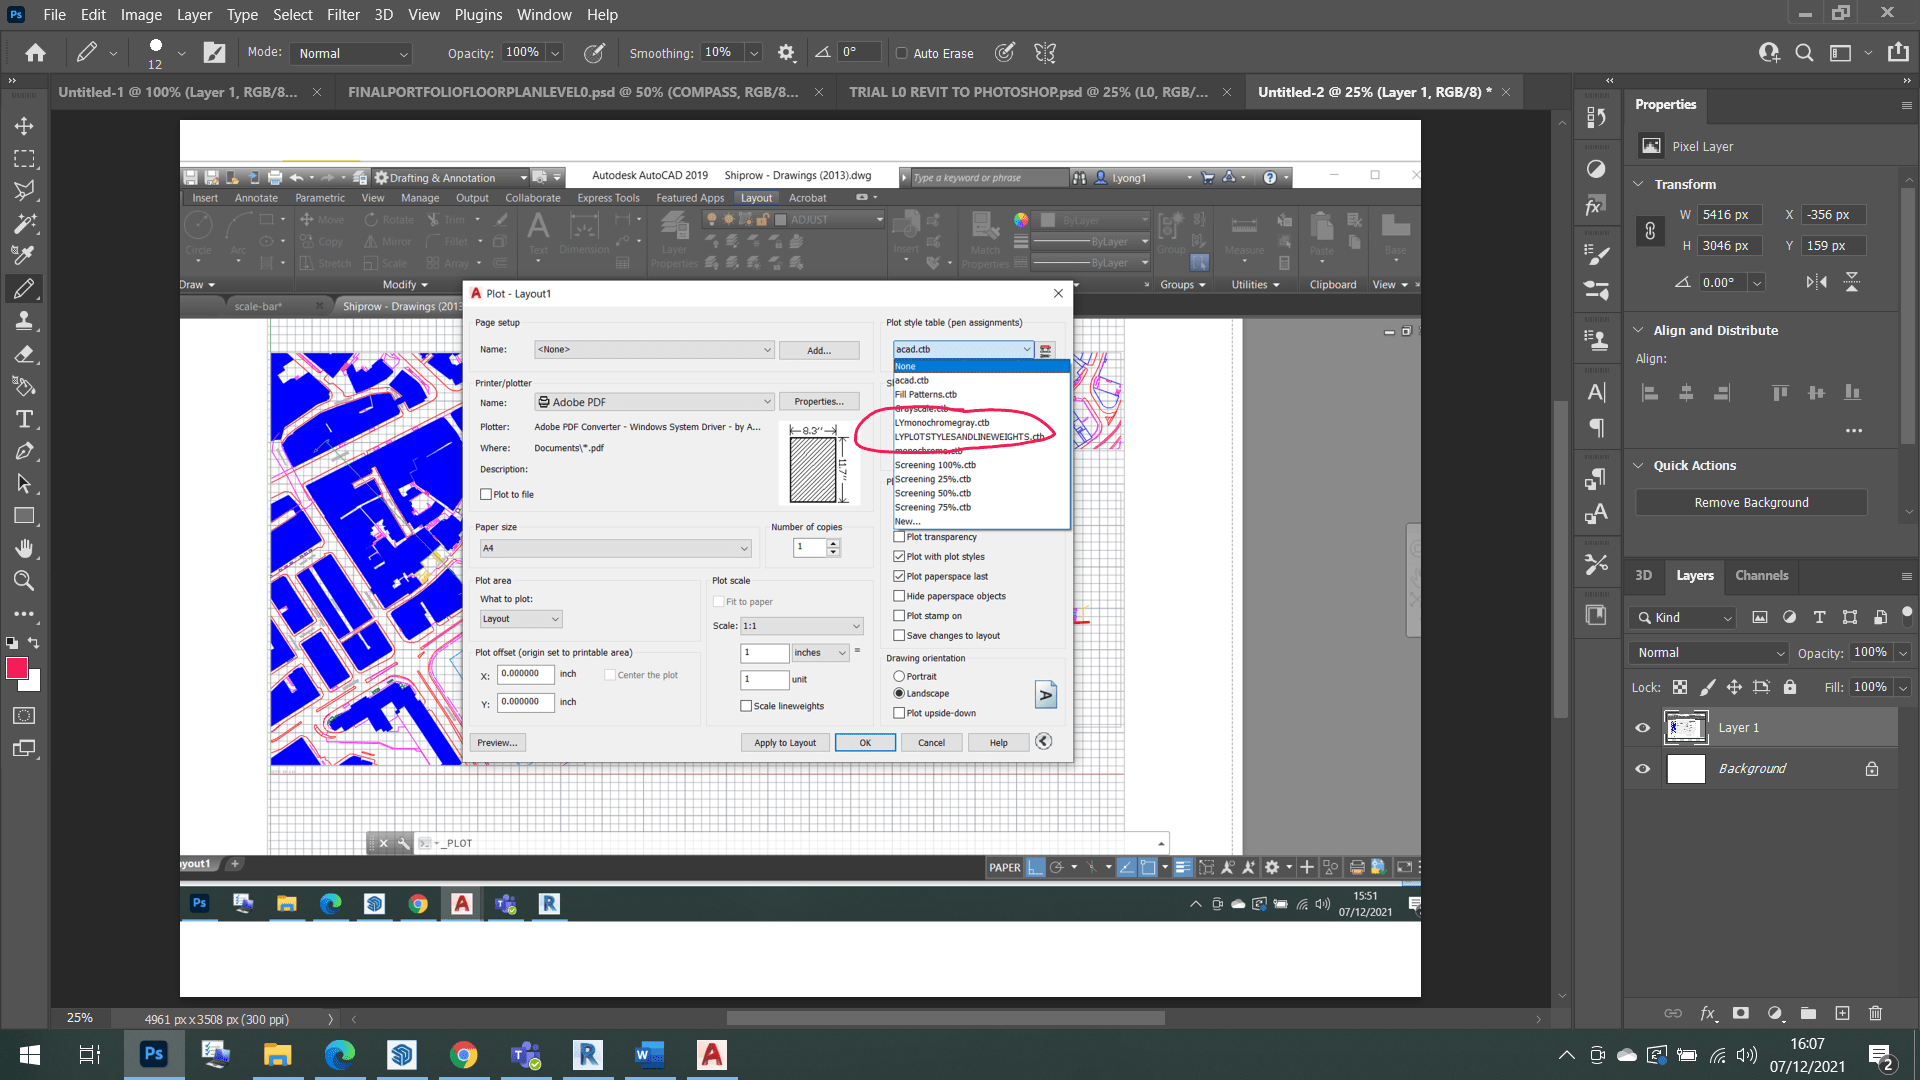Select the Magic Wand tool
Image resolution: width=1920 pixels, height=1080 pixels.
(24, 223)
